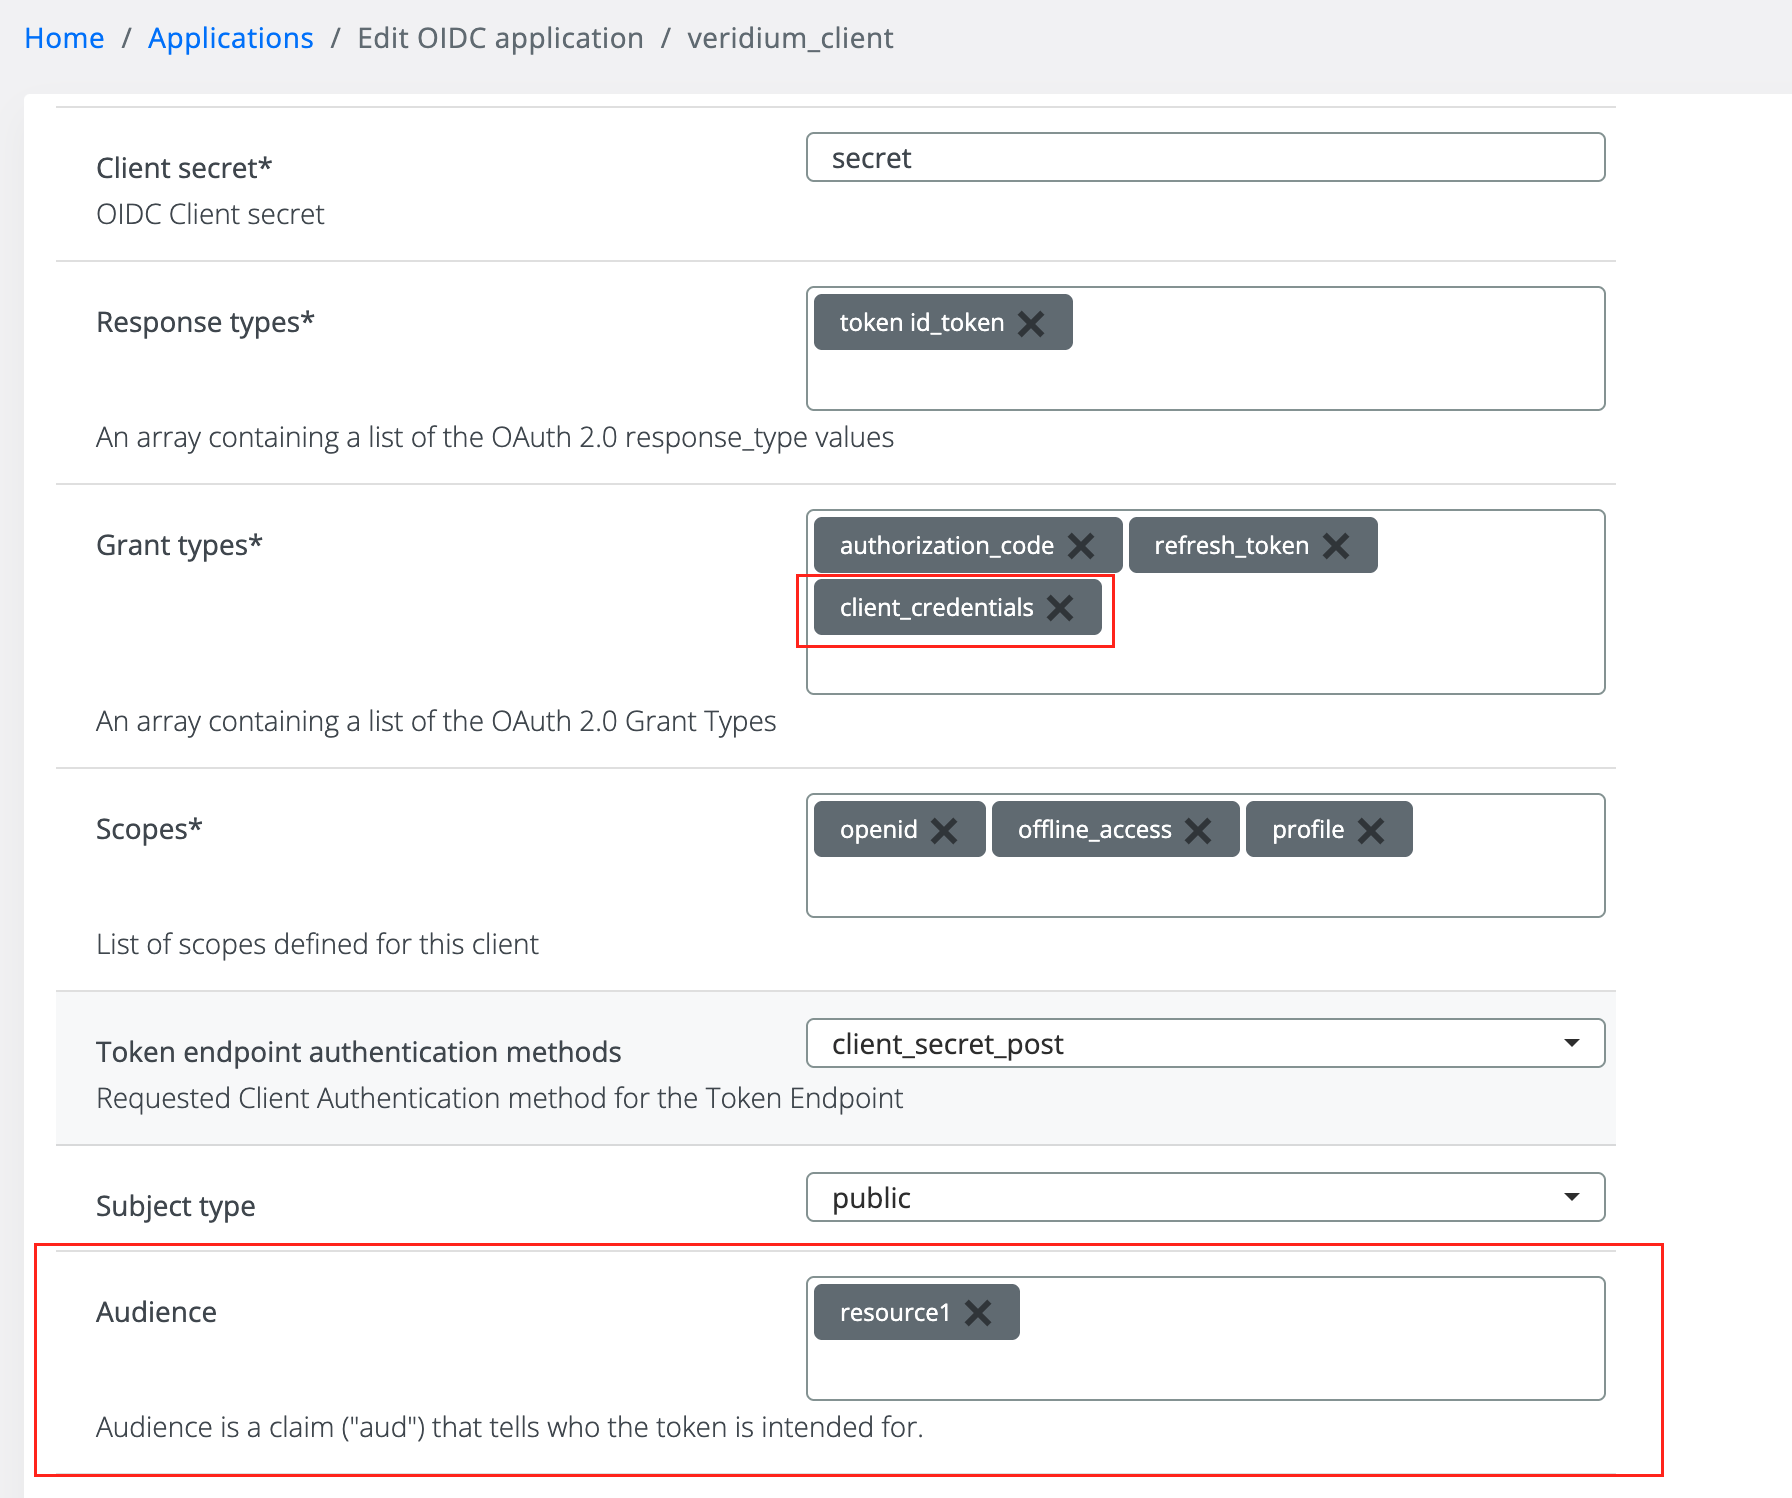Remove the resource1 audience tag
The width and height of the screenshot is (1792, 1498).
coord(978,1313)
